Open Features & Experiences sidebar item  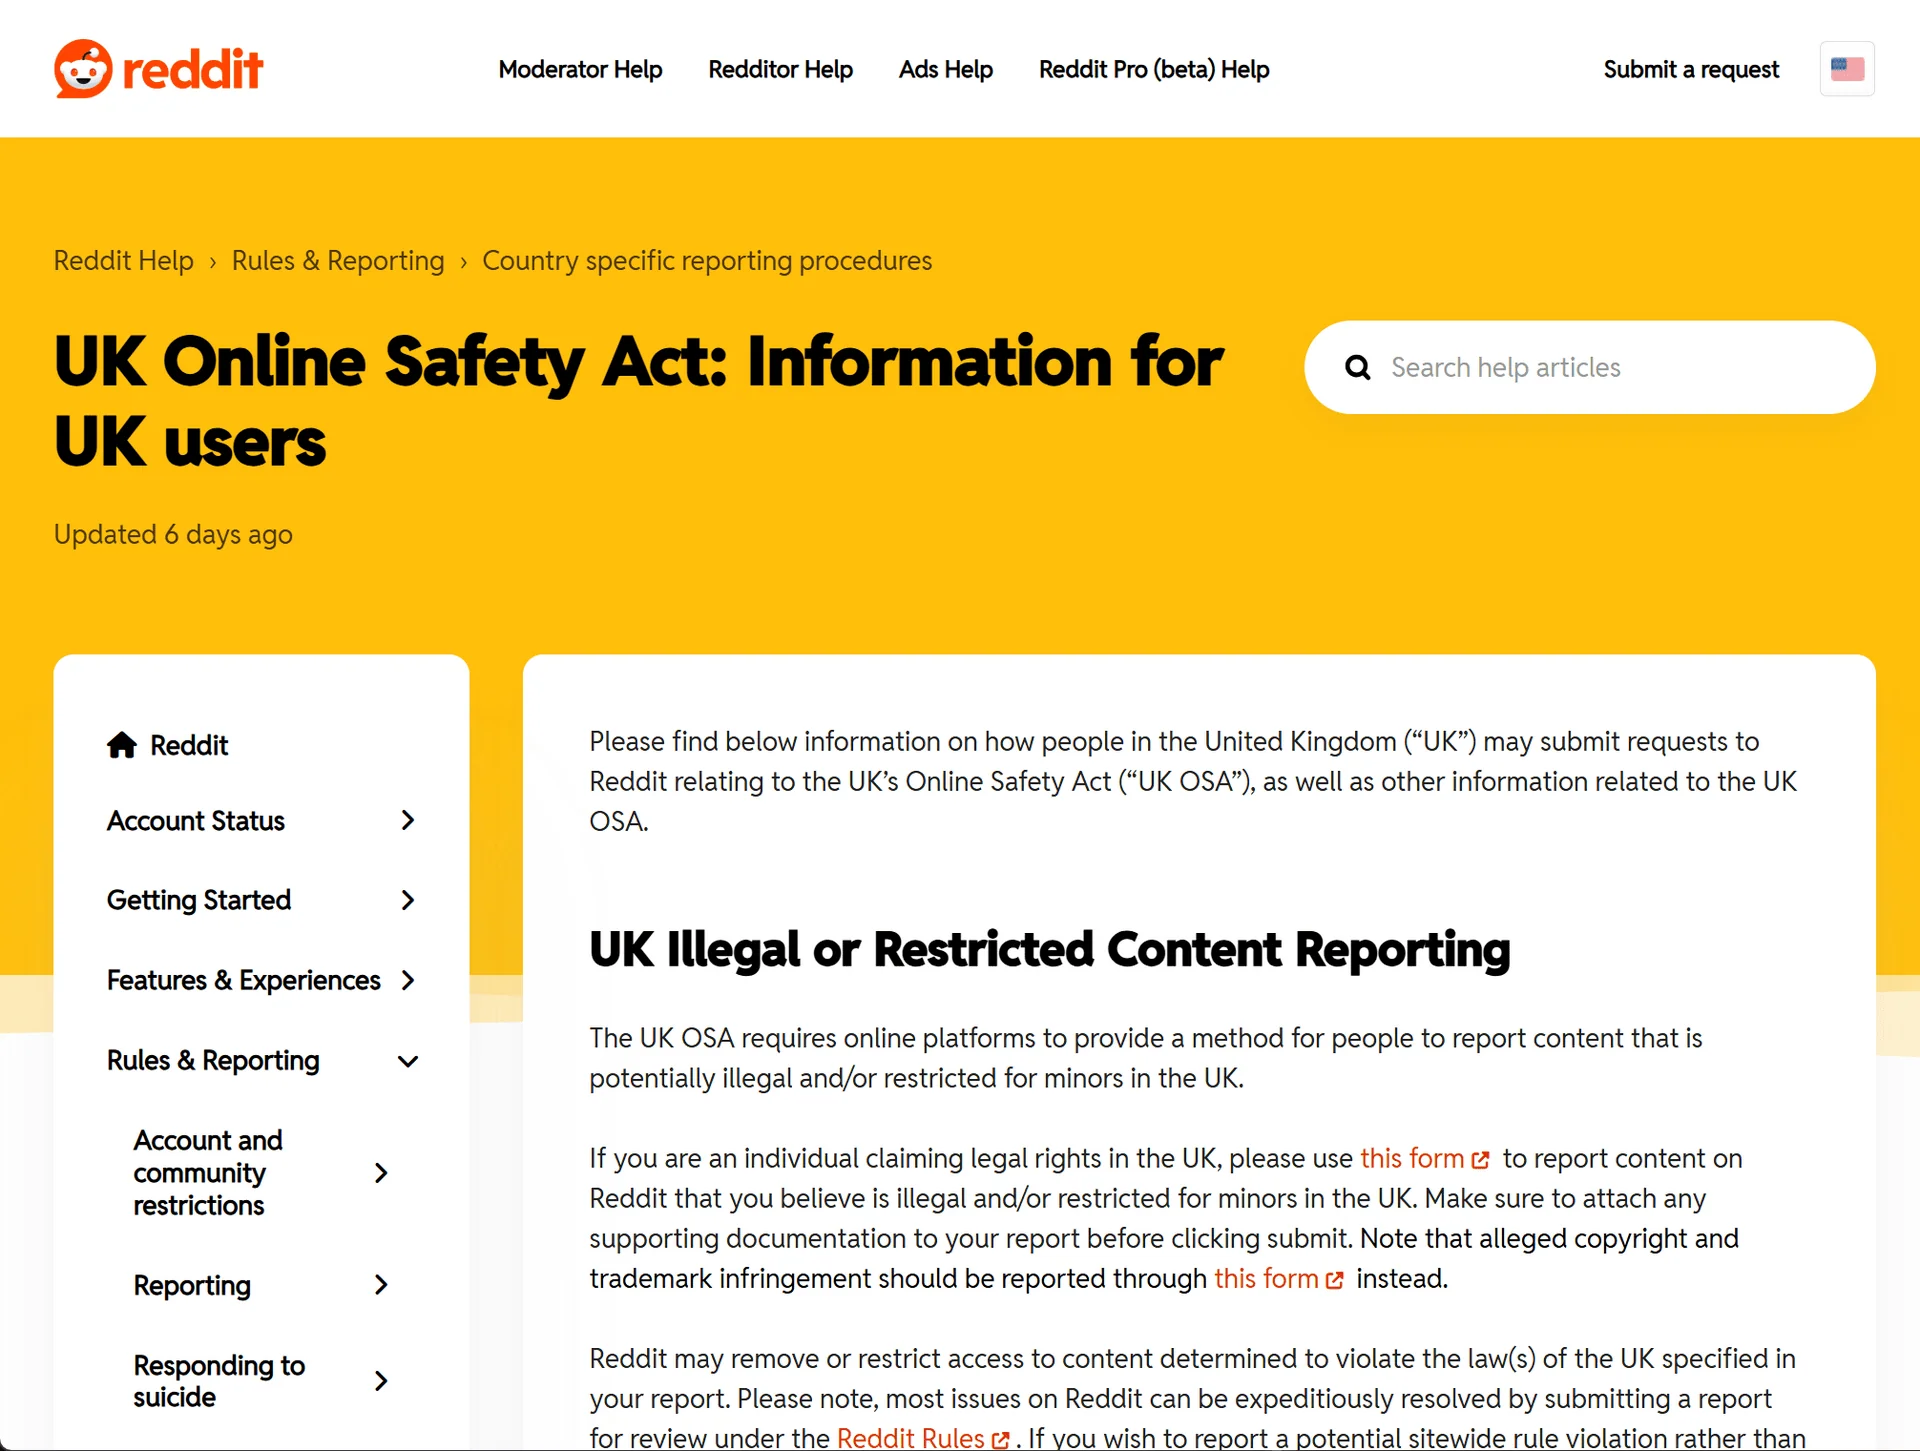[244, 980]
